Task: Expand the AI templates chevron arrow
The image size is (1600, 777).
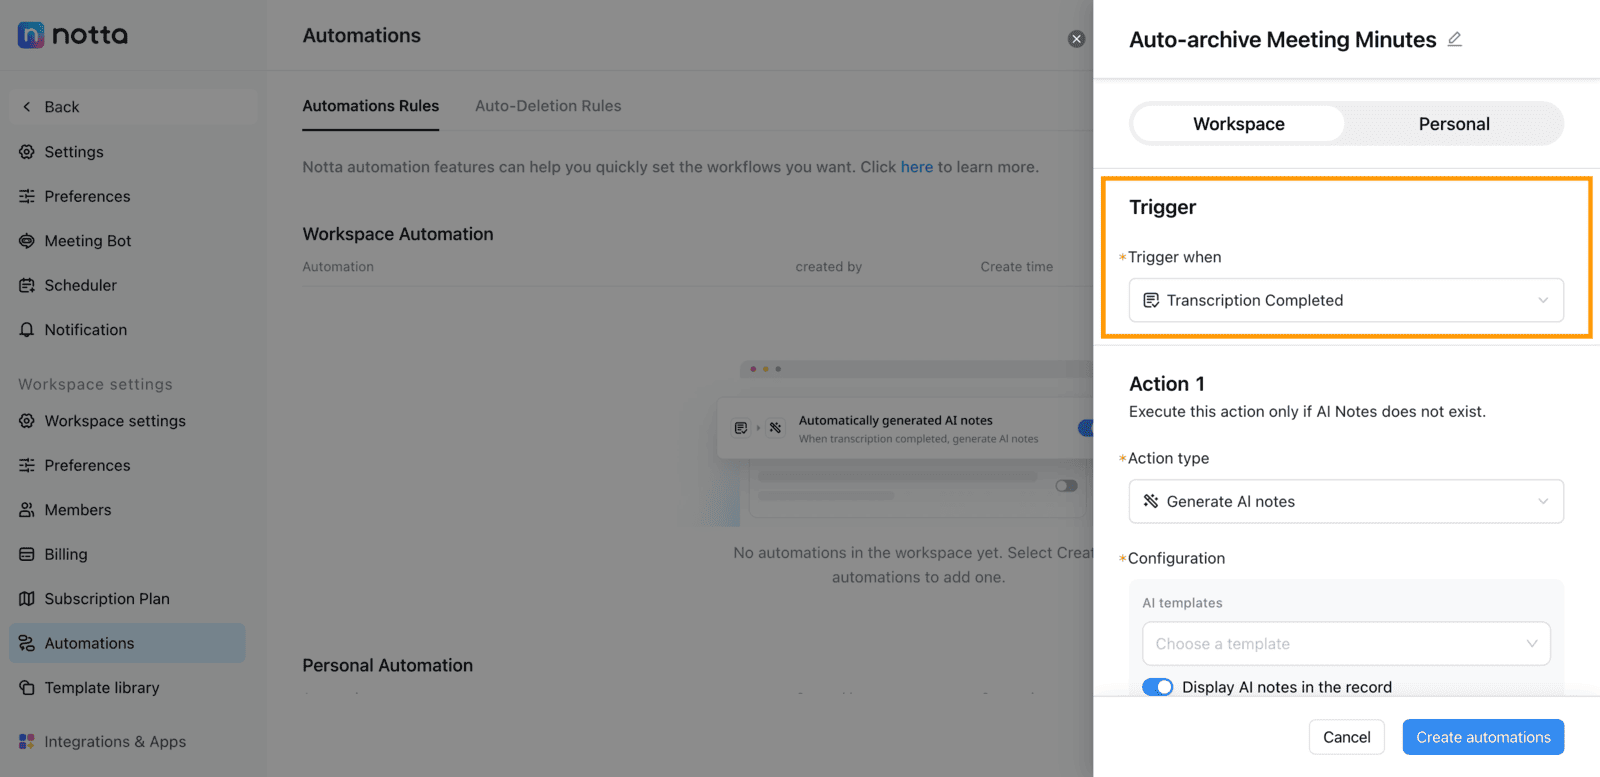Action: pyautogui.click(x=1531, y=644)
